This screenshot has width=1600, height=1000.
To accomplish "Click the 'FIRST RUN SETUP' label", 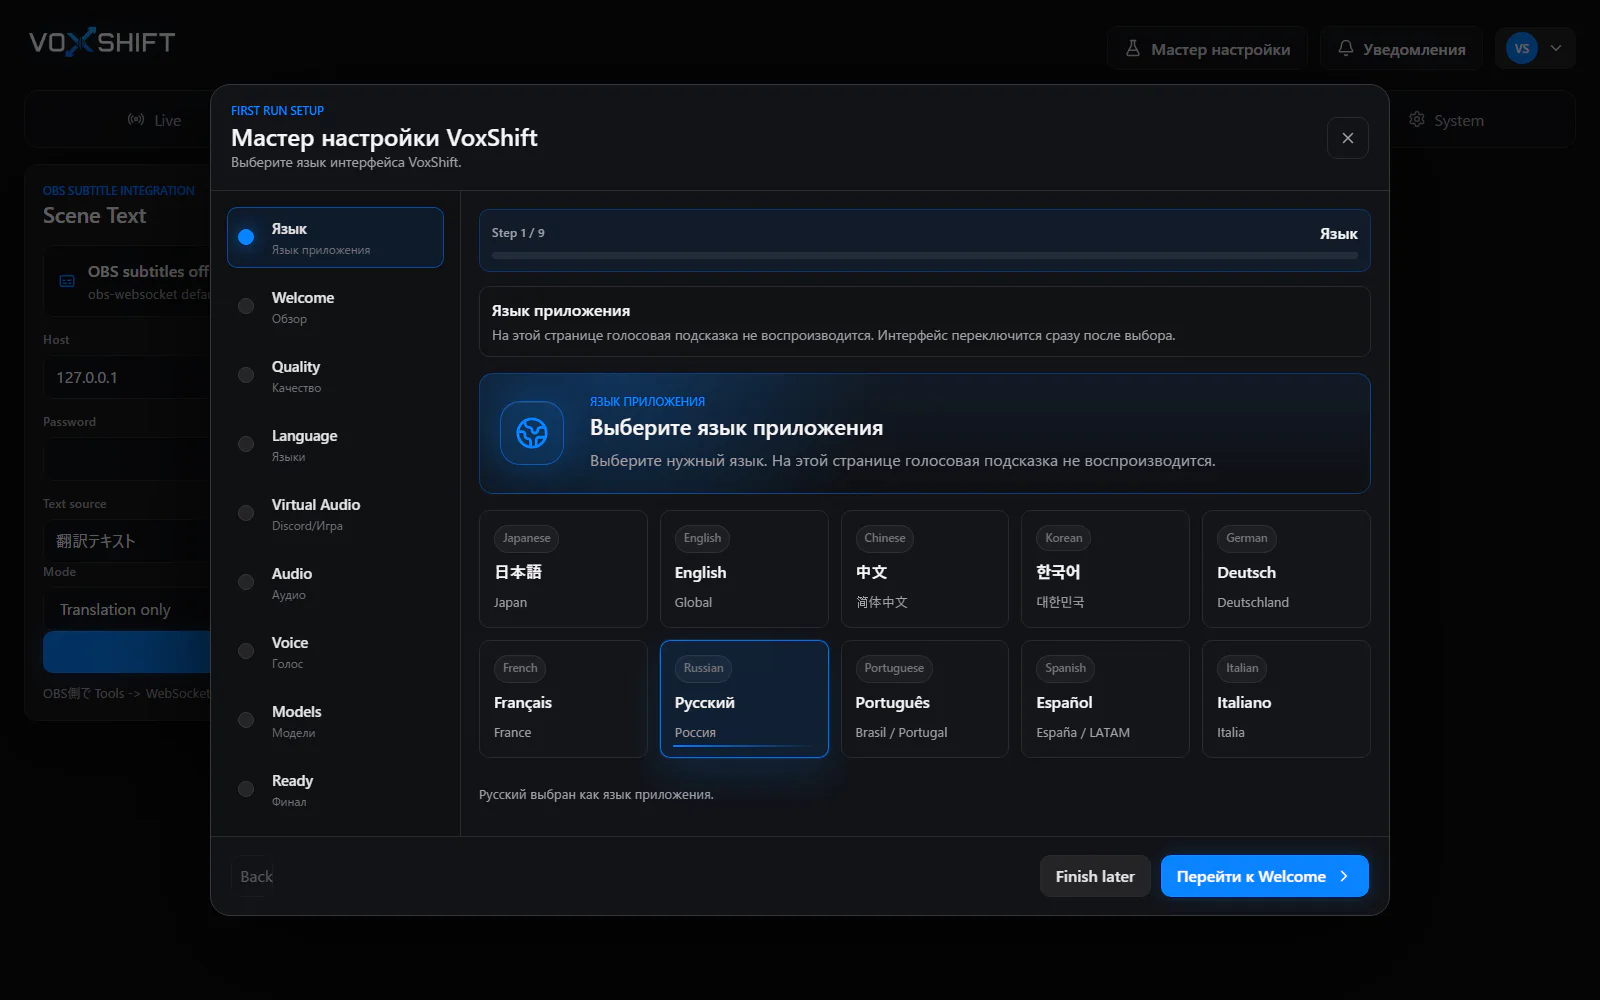I will (277, 111).
